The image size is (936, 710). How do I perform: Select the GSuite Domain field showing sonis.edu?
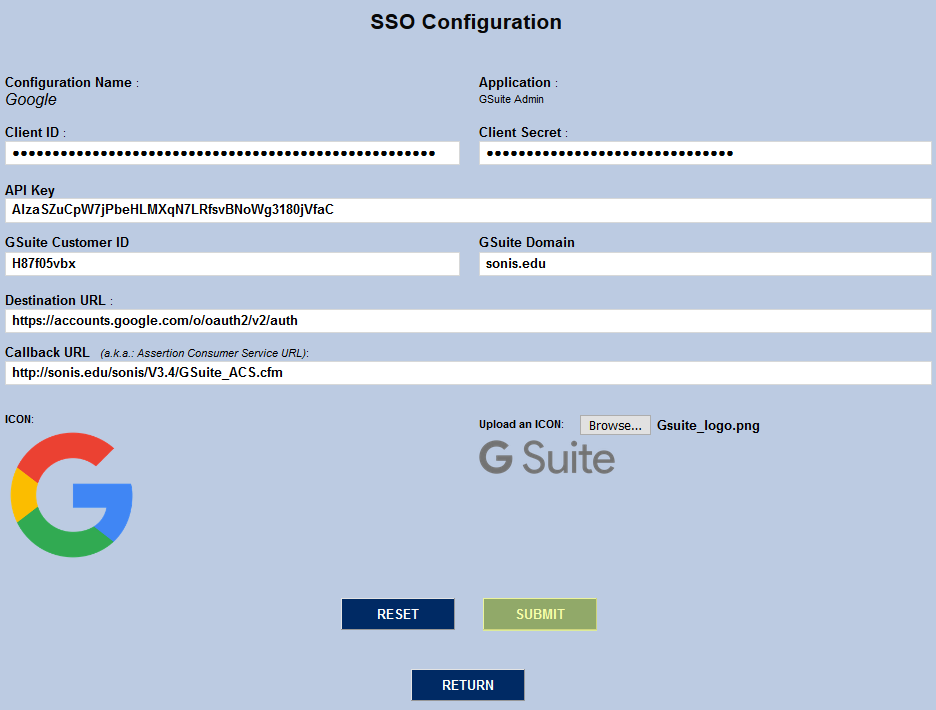click(700, 263)
